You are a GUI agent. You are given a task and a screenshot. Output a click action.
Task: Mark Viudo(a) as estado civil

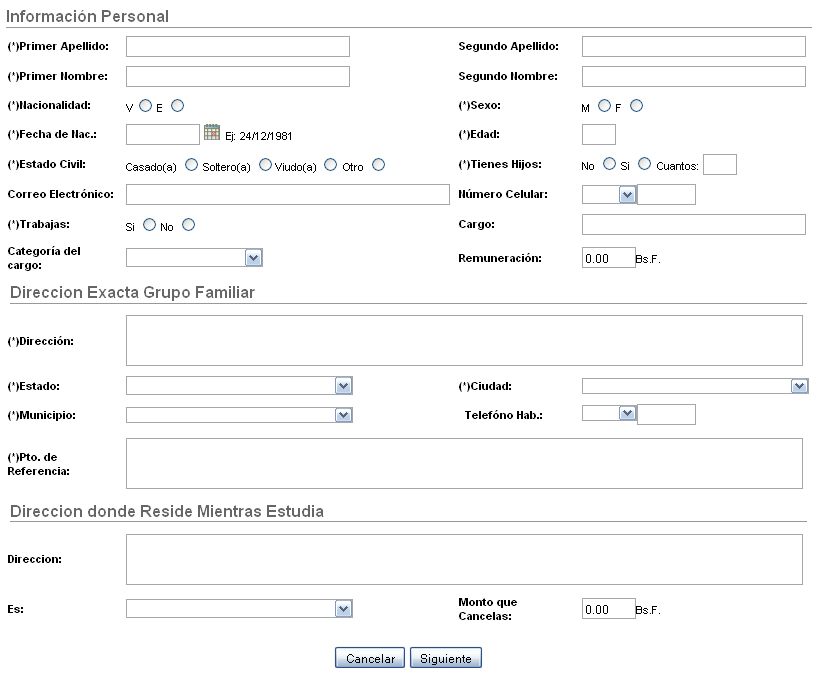click(x=330, y=164)
